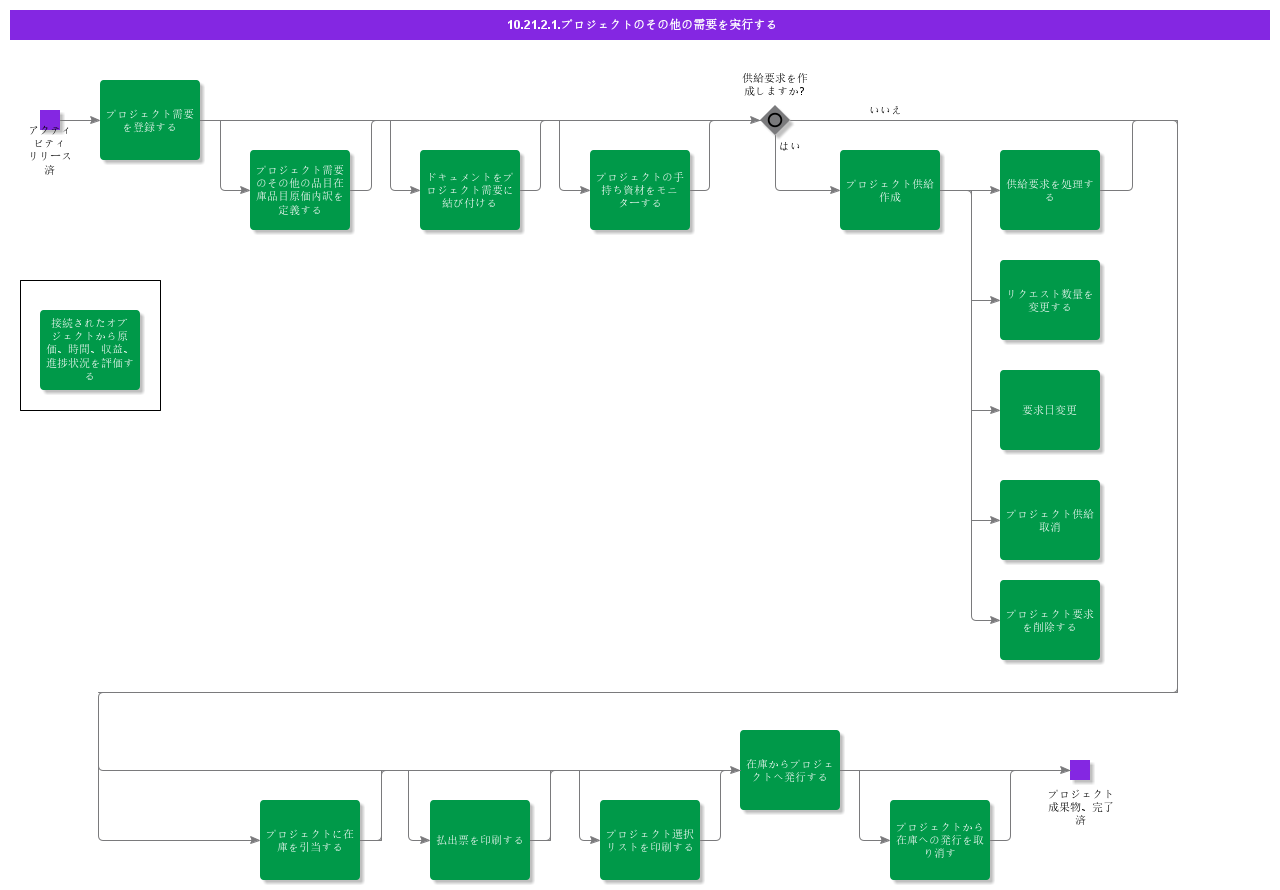Open プロジェクトに在庫を引当する step
Image resolution: width=1280 pixels, height=890 pixels.
310,840
